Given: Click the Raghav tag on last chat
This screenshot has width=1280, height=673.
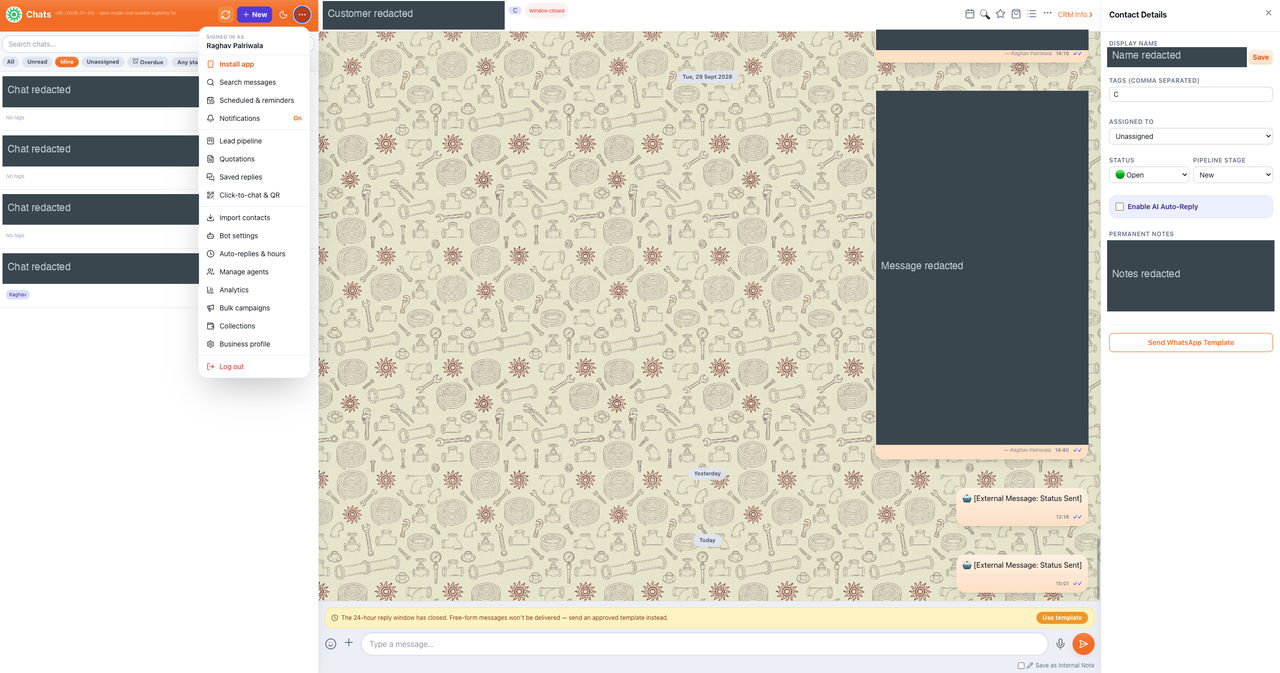Looking at the screenshot, I should (18, 295).
